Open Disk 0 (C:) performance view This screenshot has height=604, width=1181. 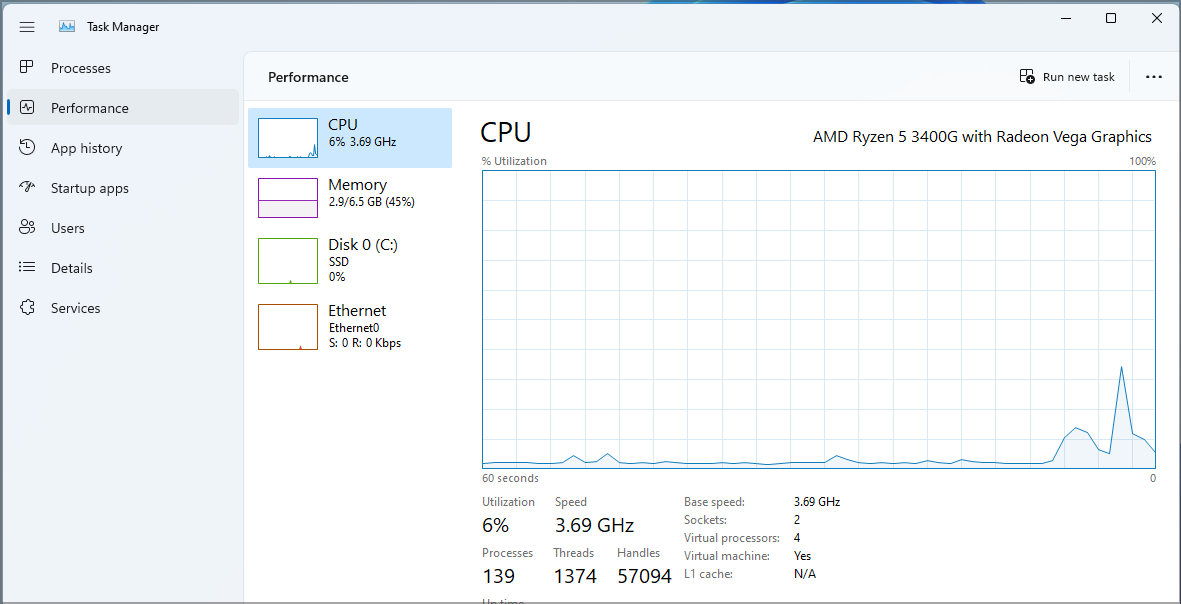pyautogui.click(x=350, y=261)
